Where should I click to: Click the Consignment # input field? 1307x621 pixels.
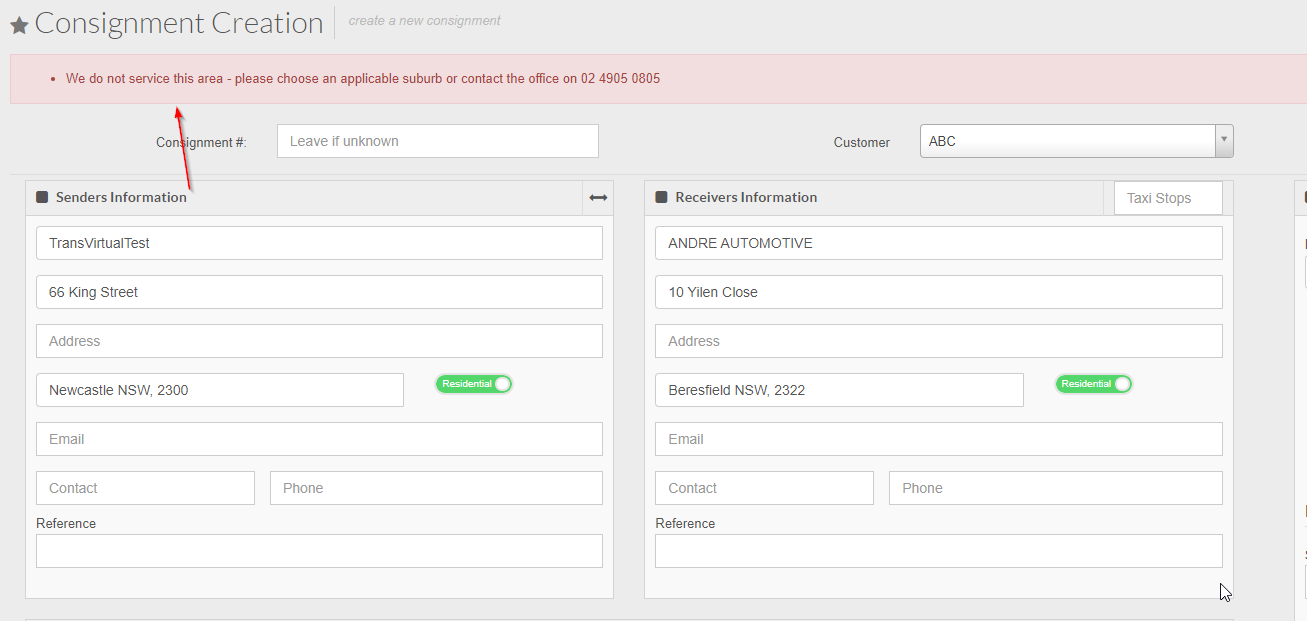(x=438, y=141)
